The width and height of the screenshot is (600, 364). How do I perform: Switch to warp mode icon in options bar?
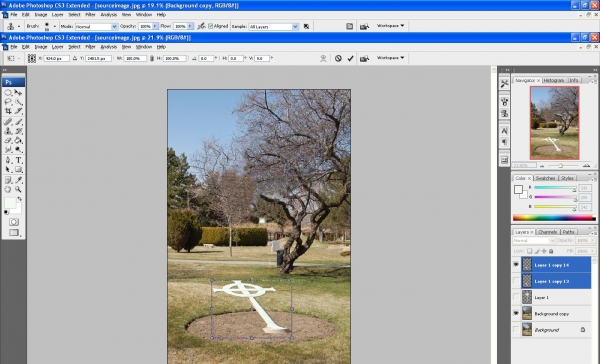tap(323, 58)
